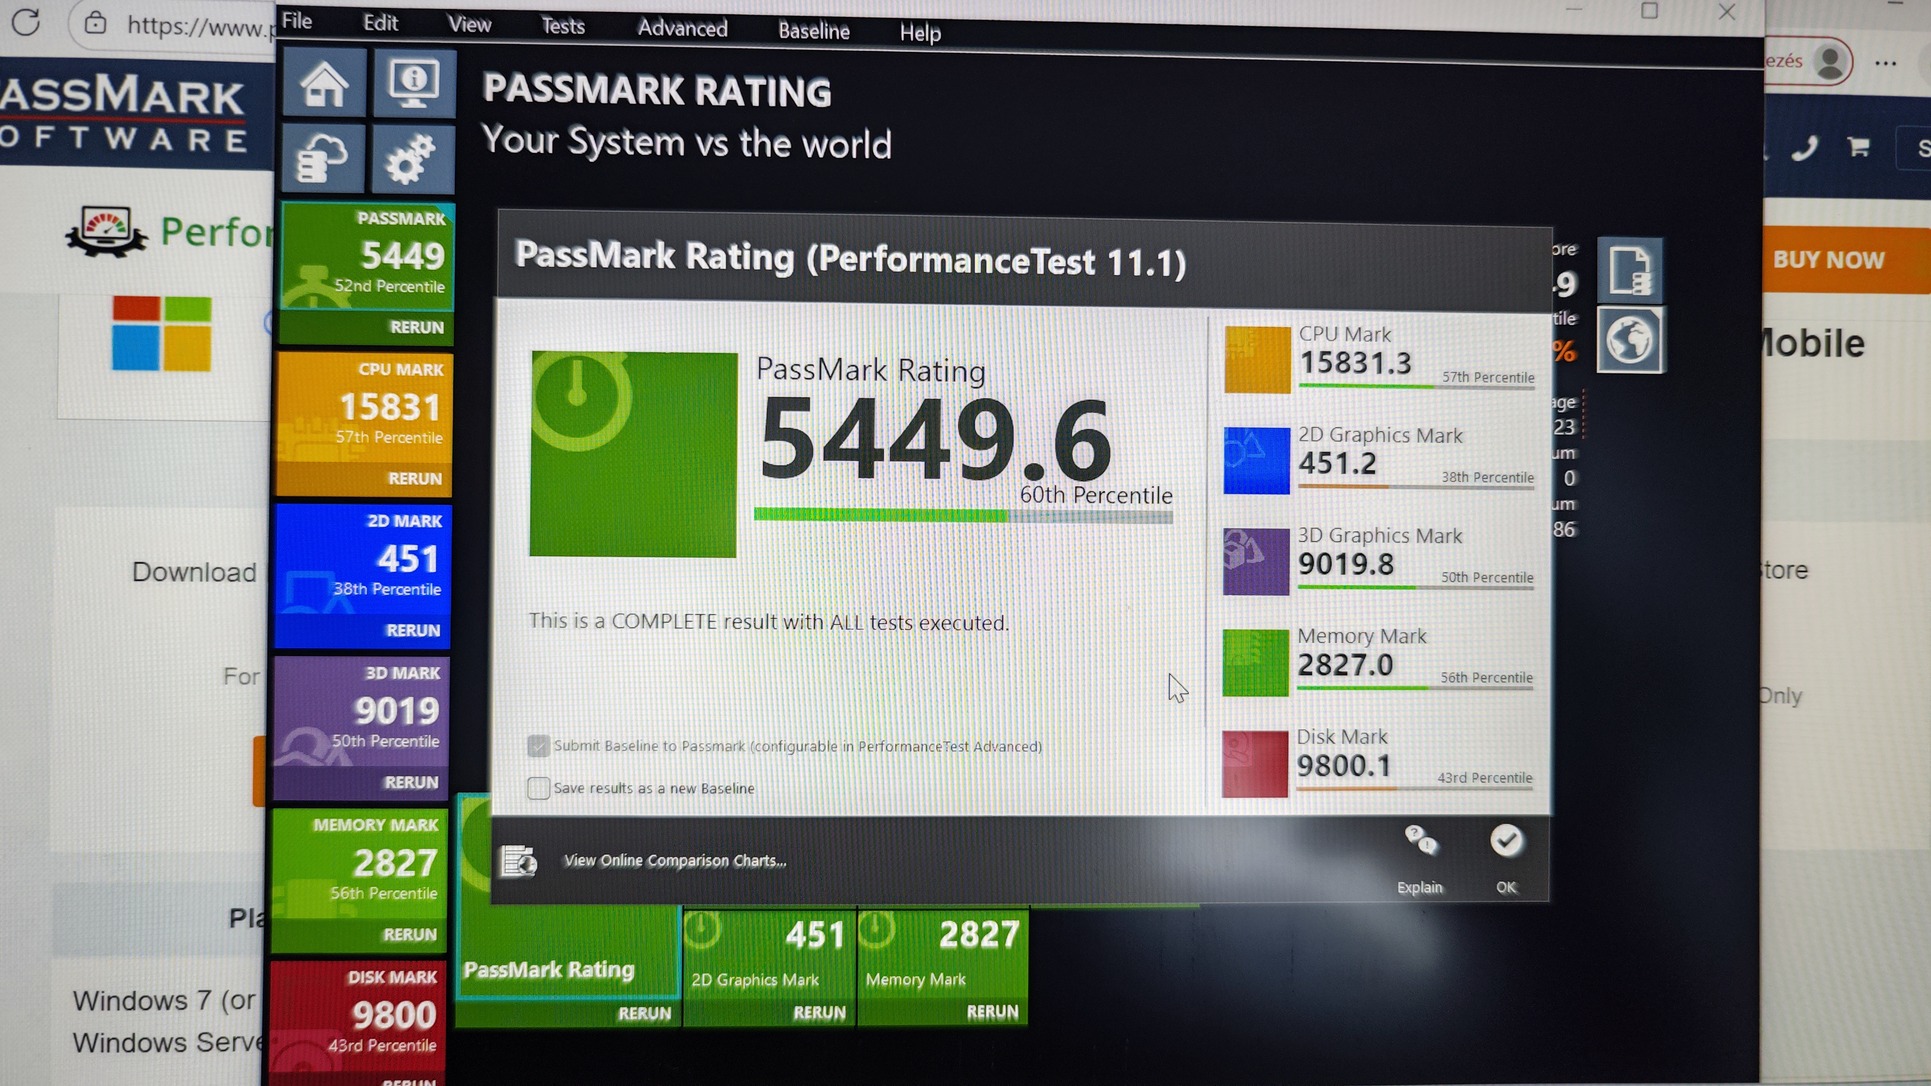
Task: Open the Tests menu
Action: [562, 27]
